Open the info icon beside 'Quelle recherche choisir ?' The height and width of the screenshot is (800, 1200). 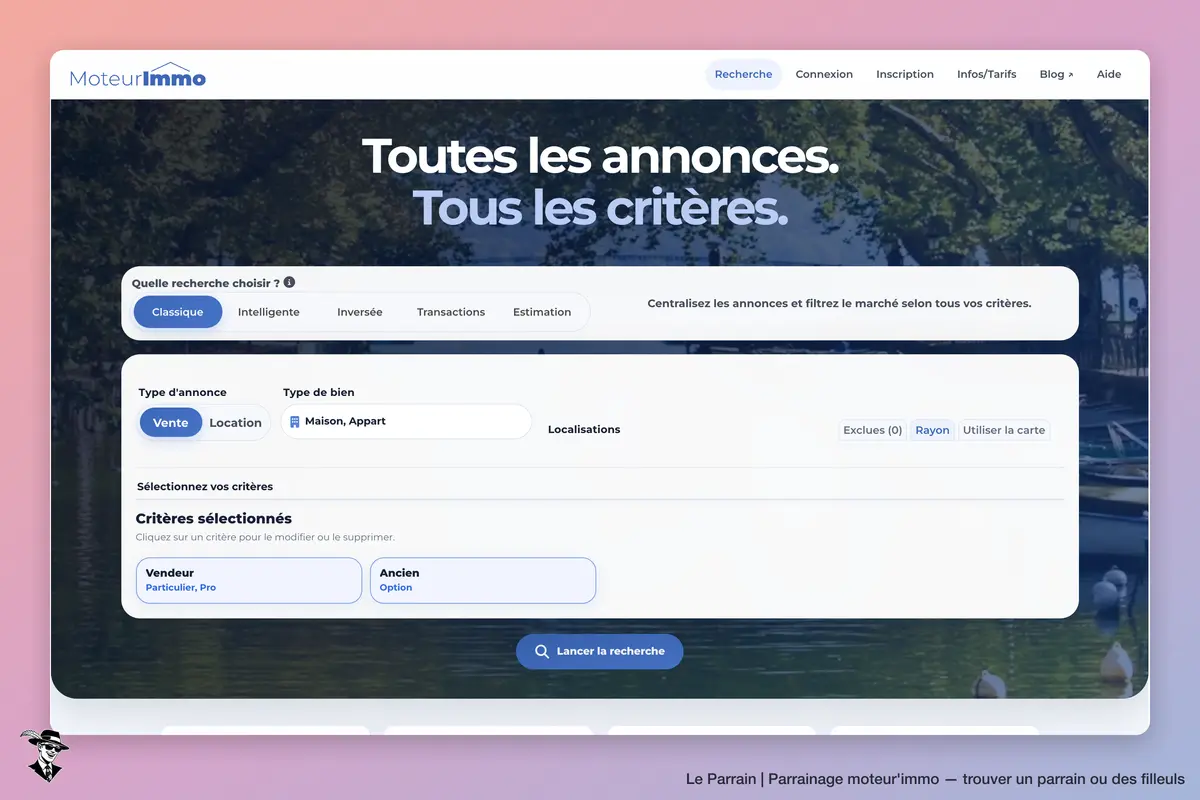click(x=289, y=283)
